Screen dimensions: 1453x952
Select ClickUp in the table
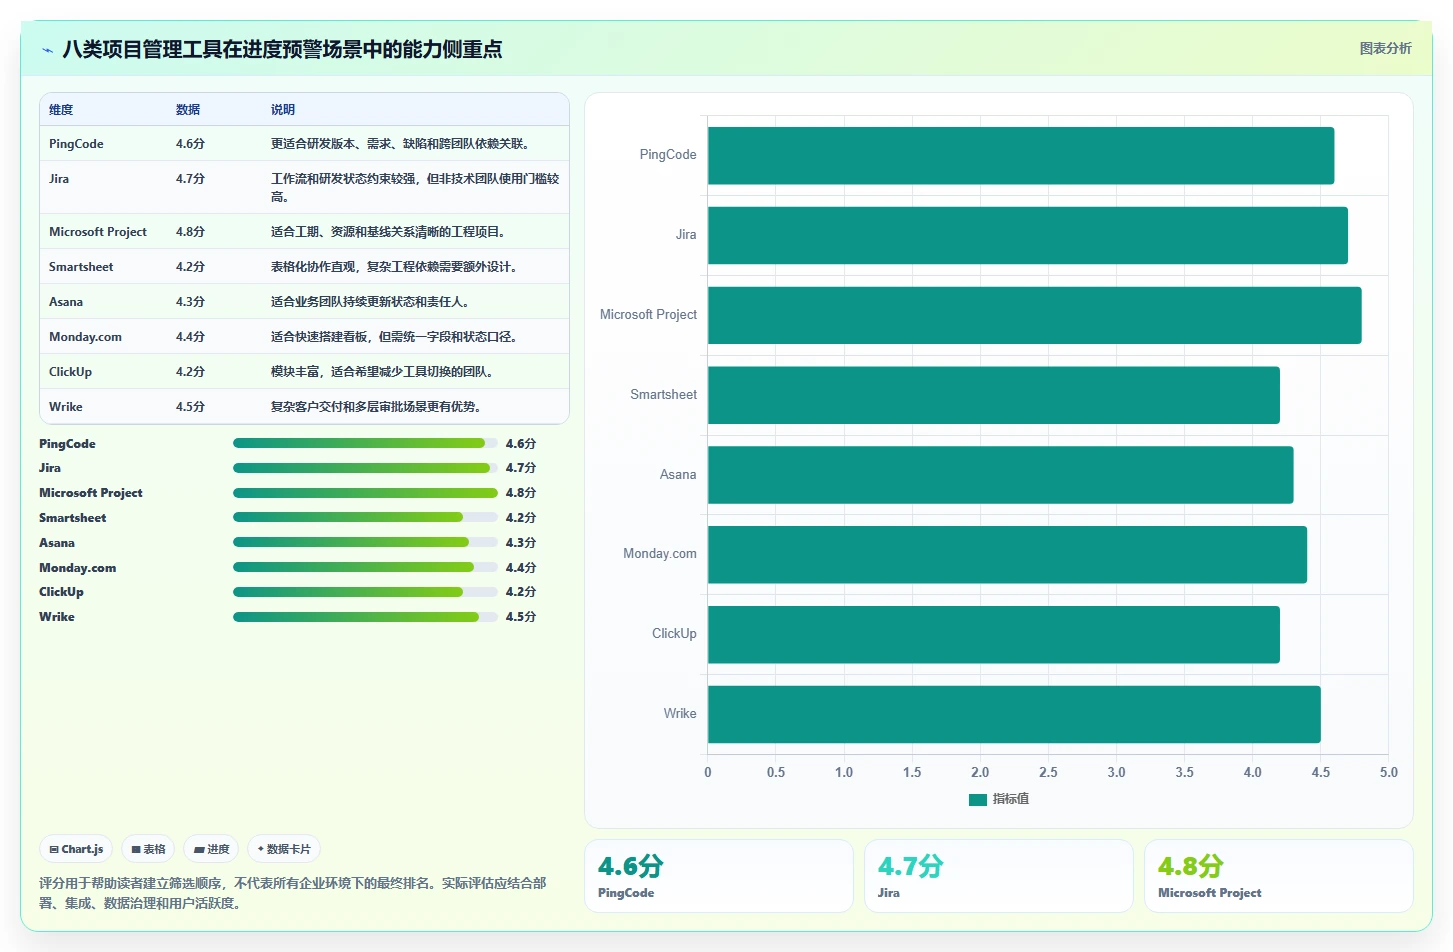click(70, 372)
